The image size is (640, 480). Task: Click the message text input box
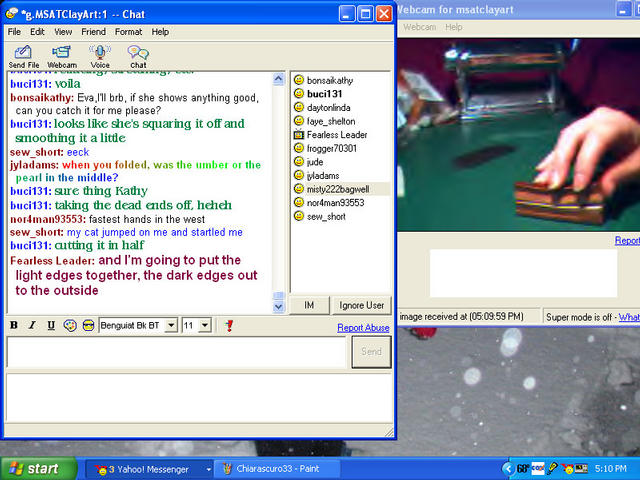[x=176, y=352]
